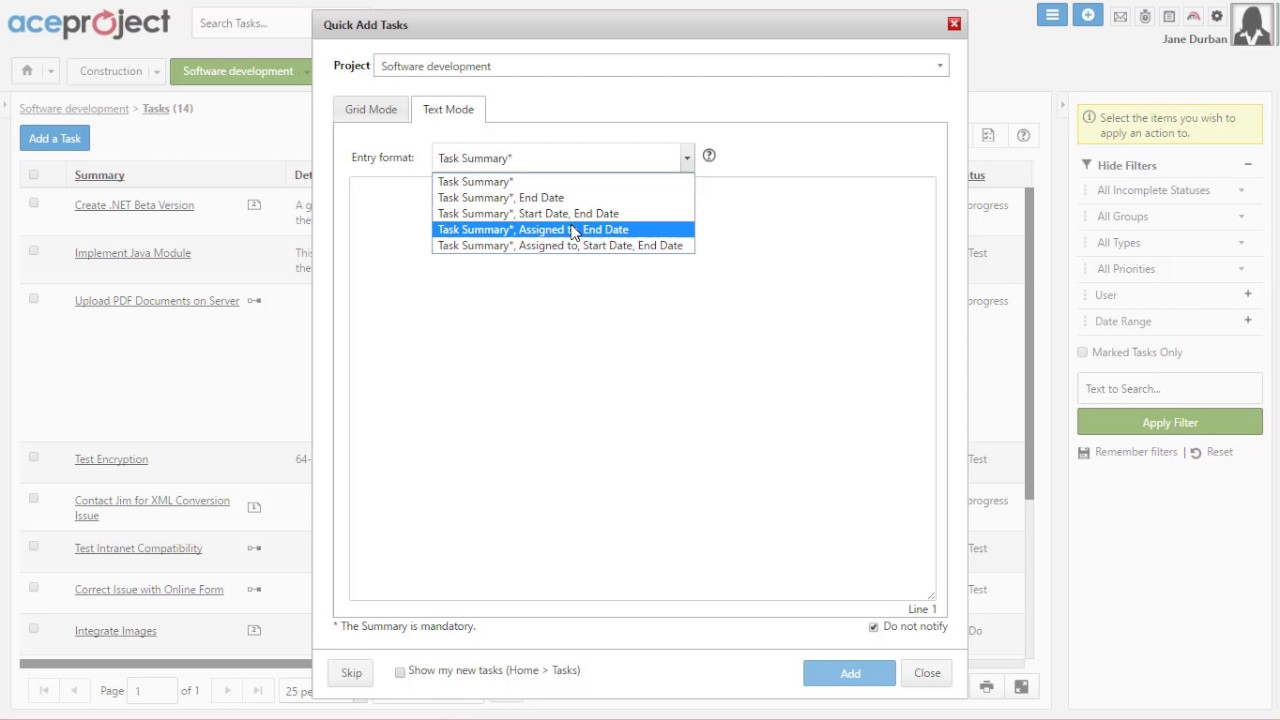This screenshot has width=1280, height=720.
Task: Click comments icon beside Integrate Images
Action: pos(254,631)
